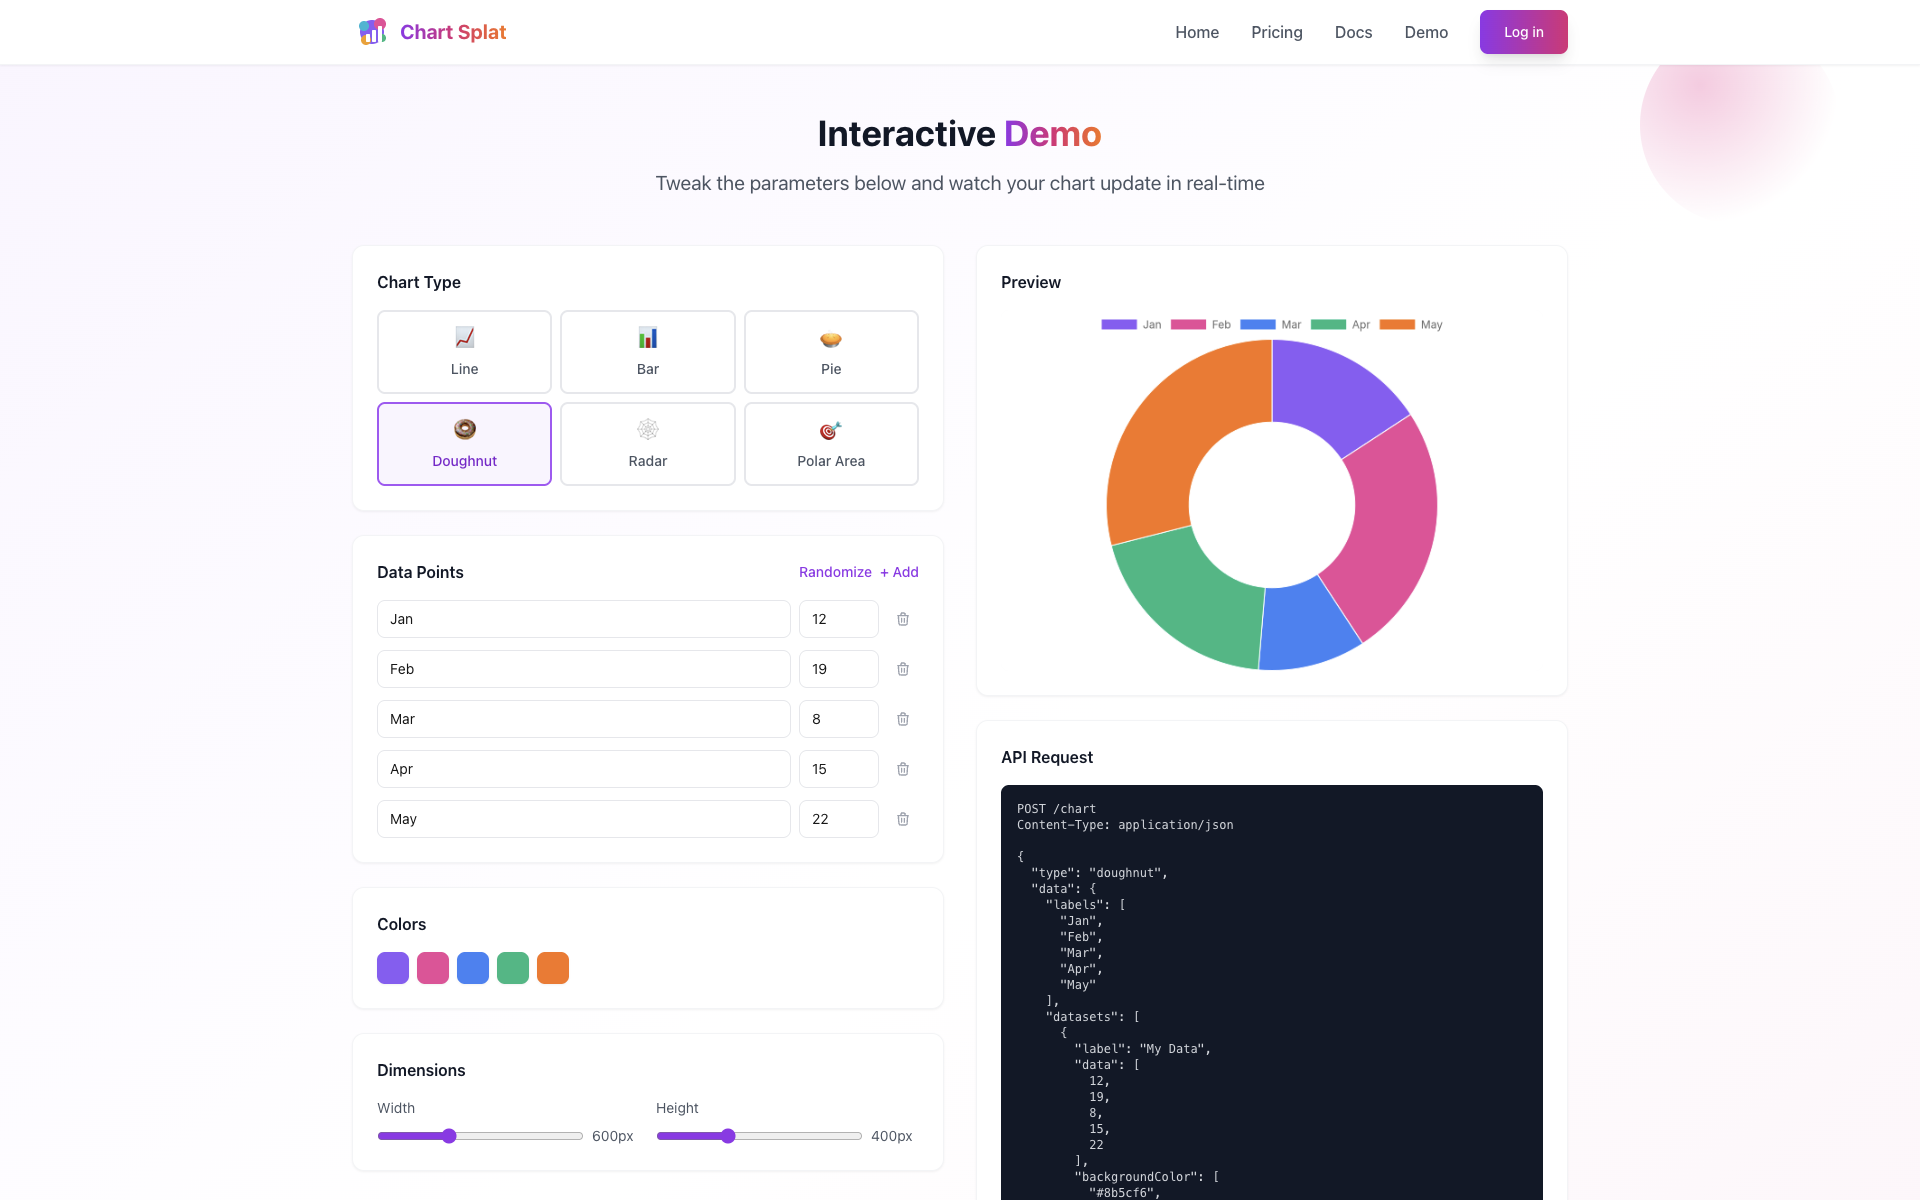Screen dimensions: 1920x1200
Task: Toggle May legend item
Action: tap(1410, 325)
